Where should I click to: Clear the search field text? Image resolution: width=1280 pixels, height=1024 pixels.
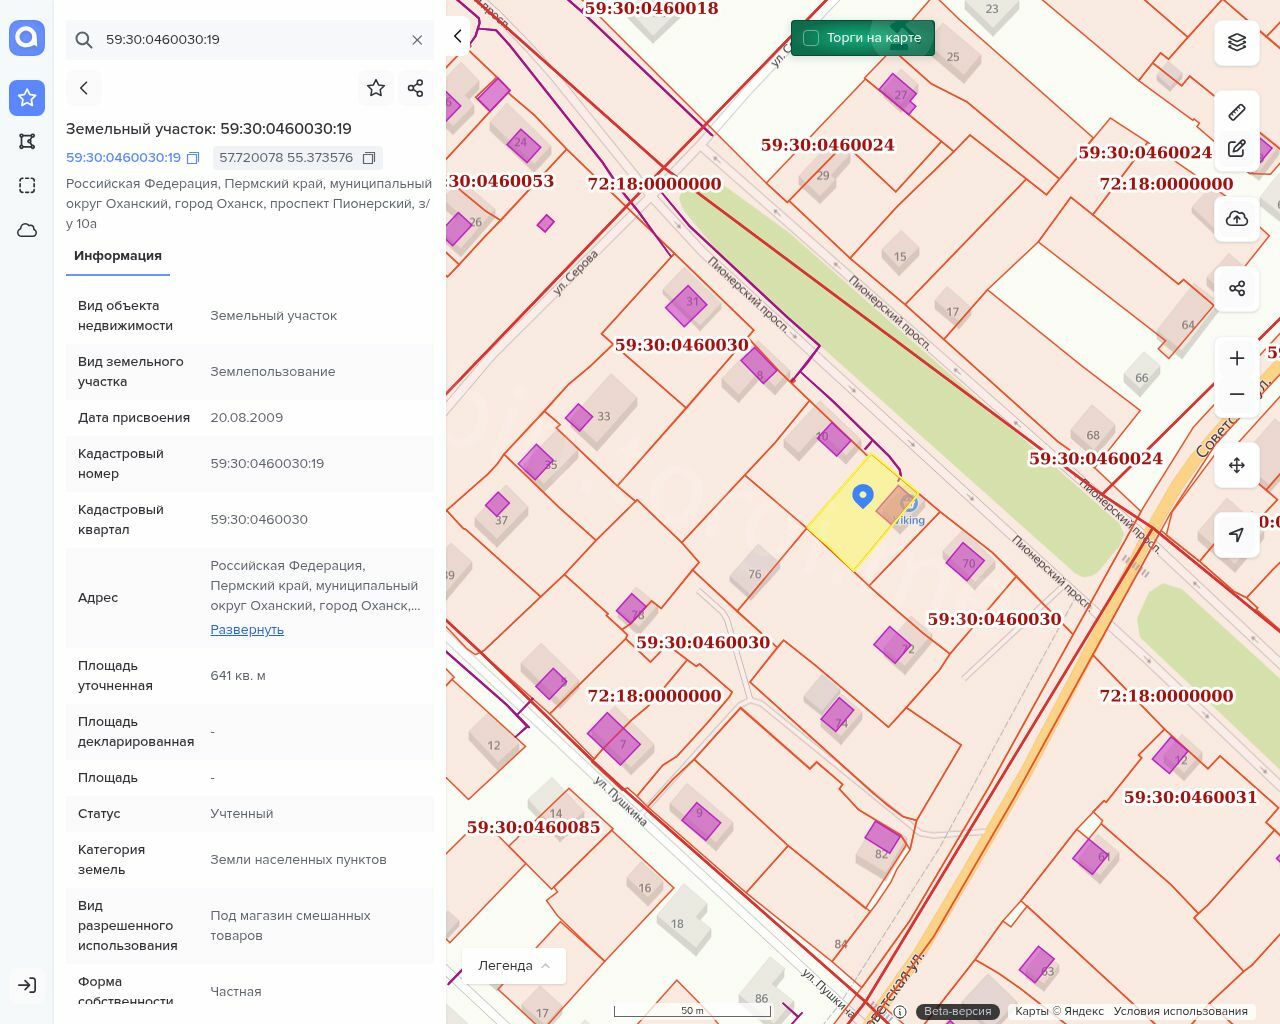pyautogui.click(x=417, y=40)
